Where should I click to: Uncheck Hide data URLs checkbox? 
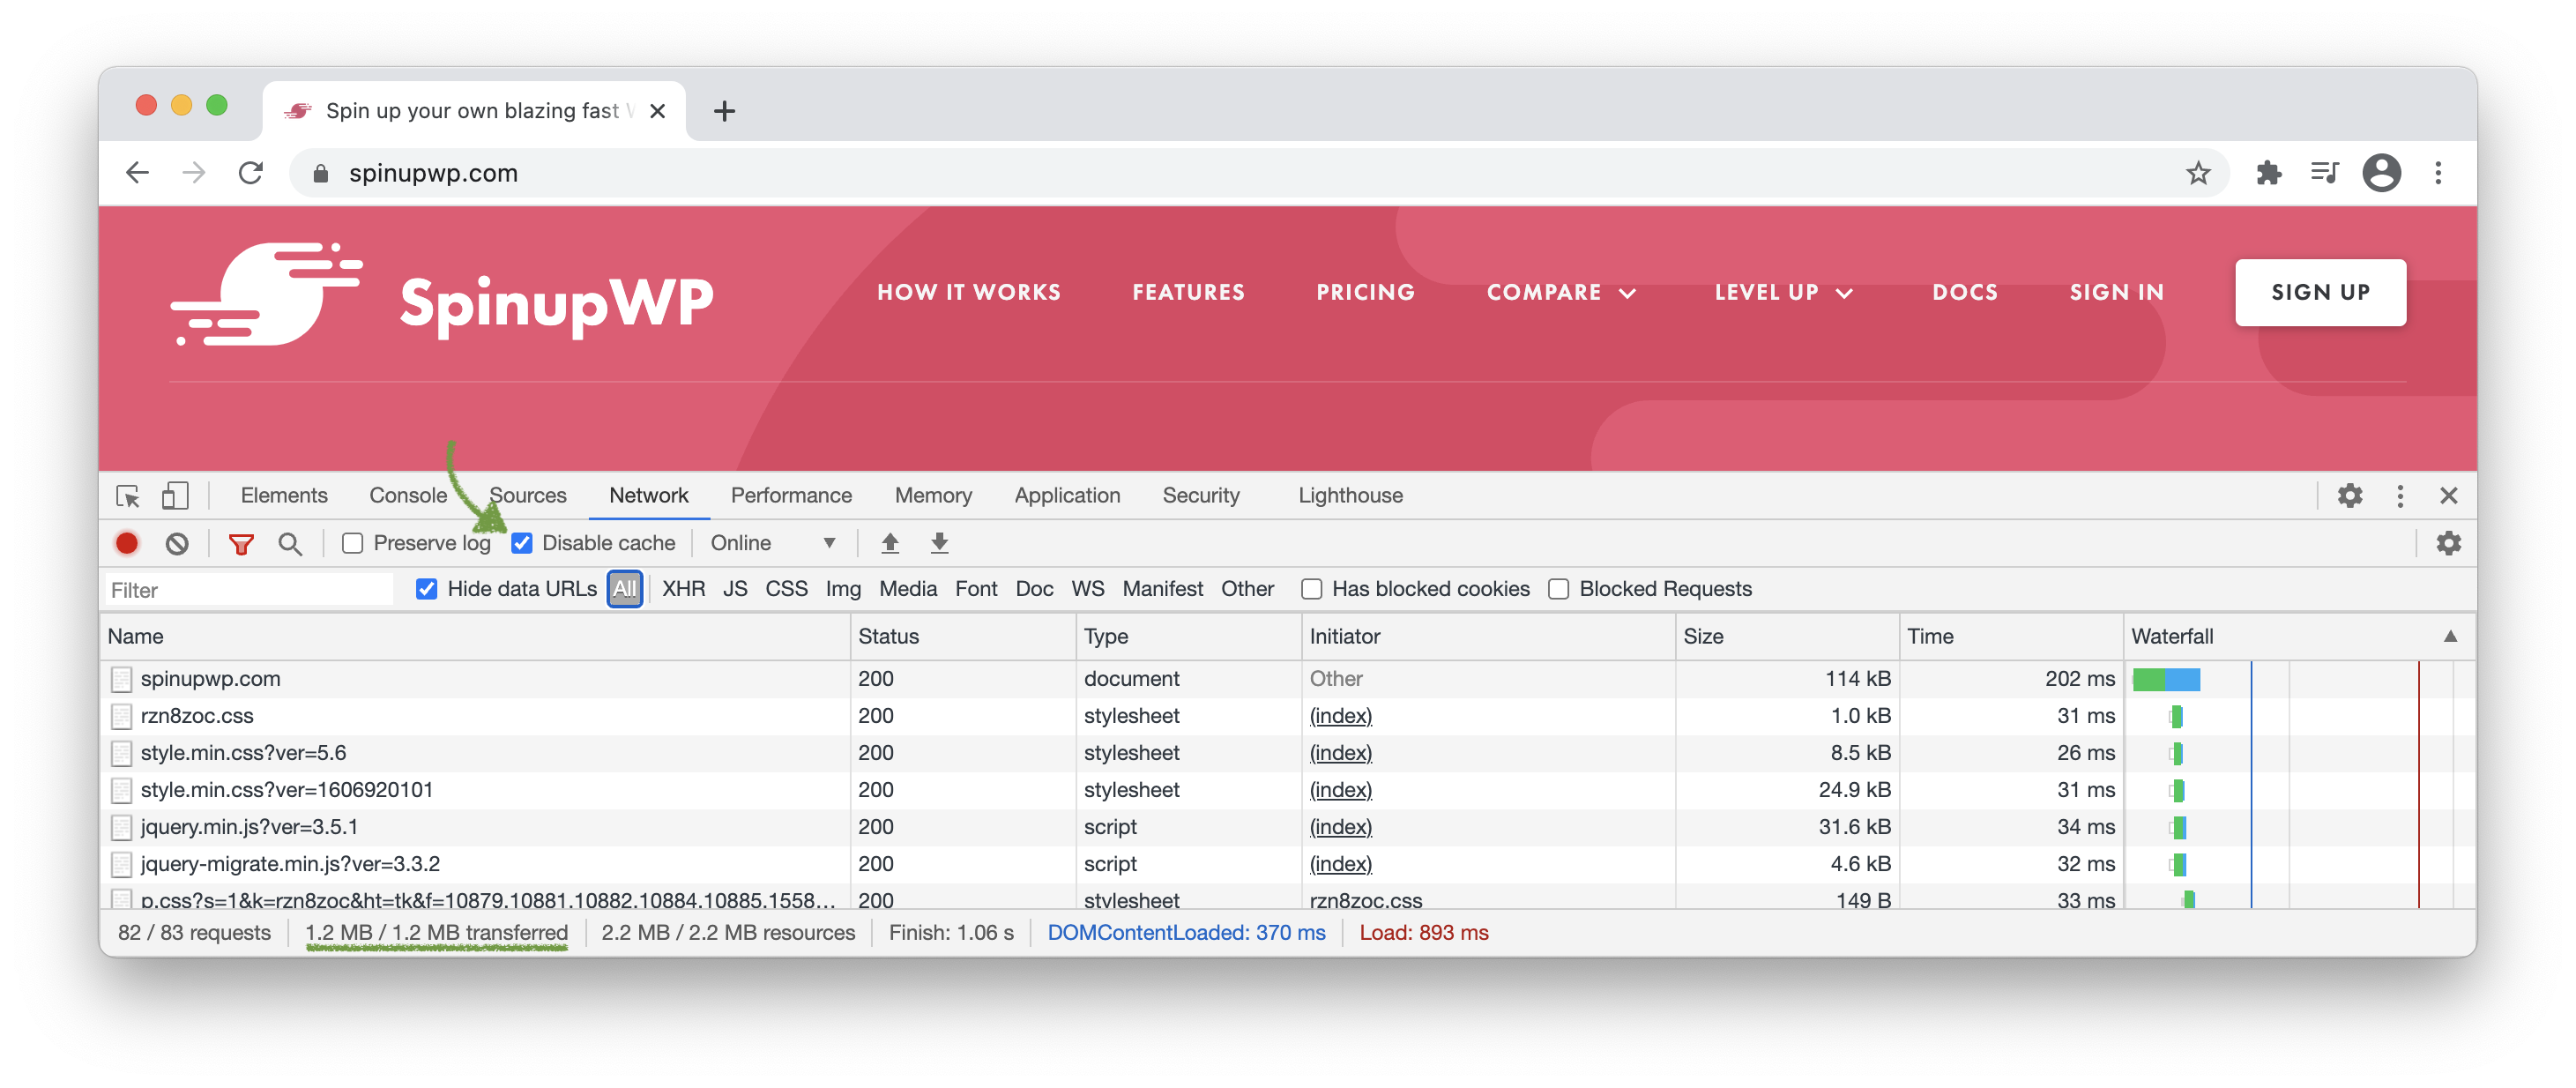pos(426,589)
